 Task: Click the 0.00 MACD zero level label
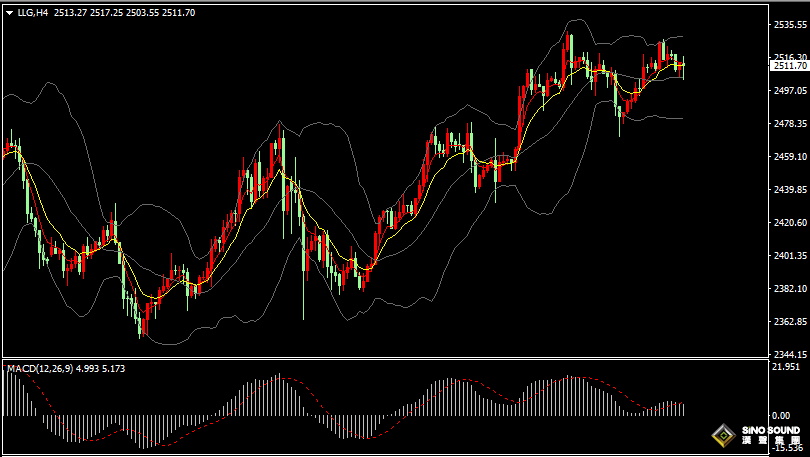[782, 415]
